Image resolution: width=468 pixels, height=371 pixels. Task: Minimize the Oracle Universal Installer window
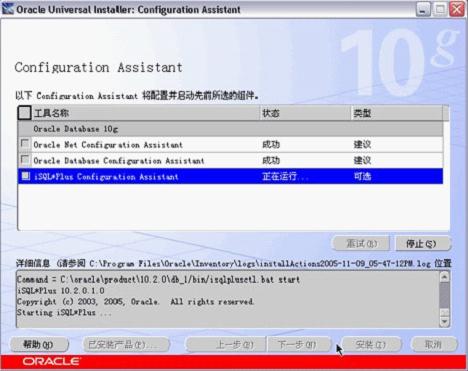tap(423, 9)
